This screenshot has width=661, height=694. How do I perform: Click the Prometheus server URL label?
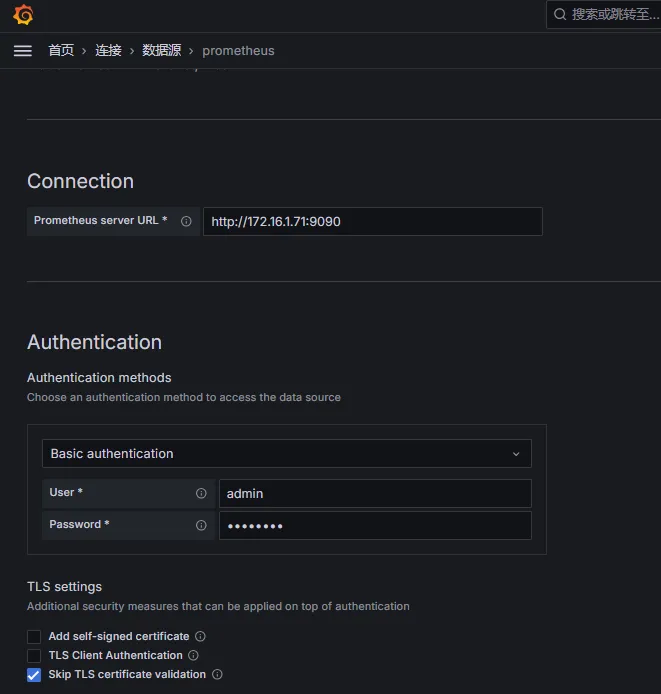[101, 220]
